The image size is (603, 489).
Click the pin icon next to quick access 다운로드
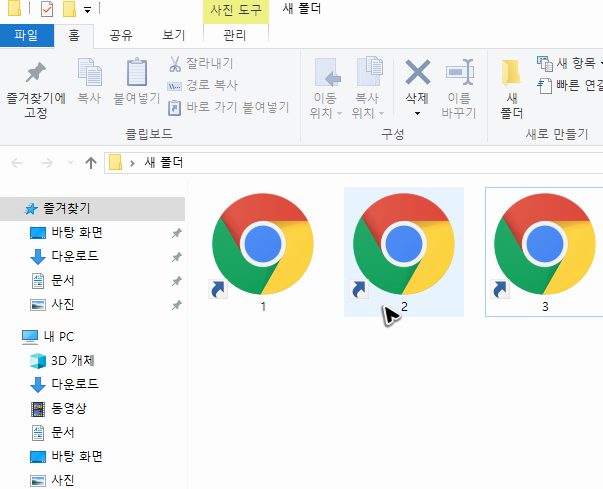coord(177,257)
